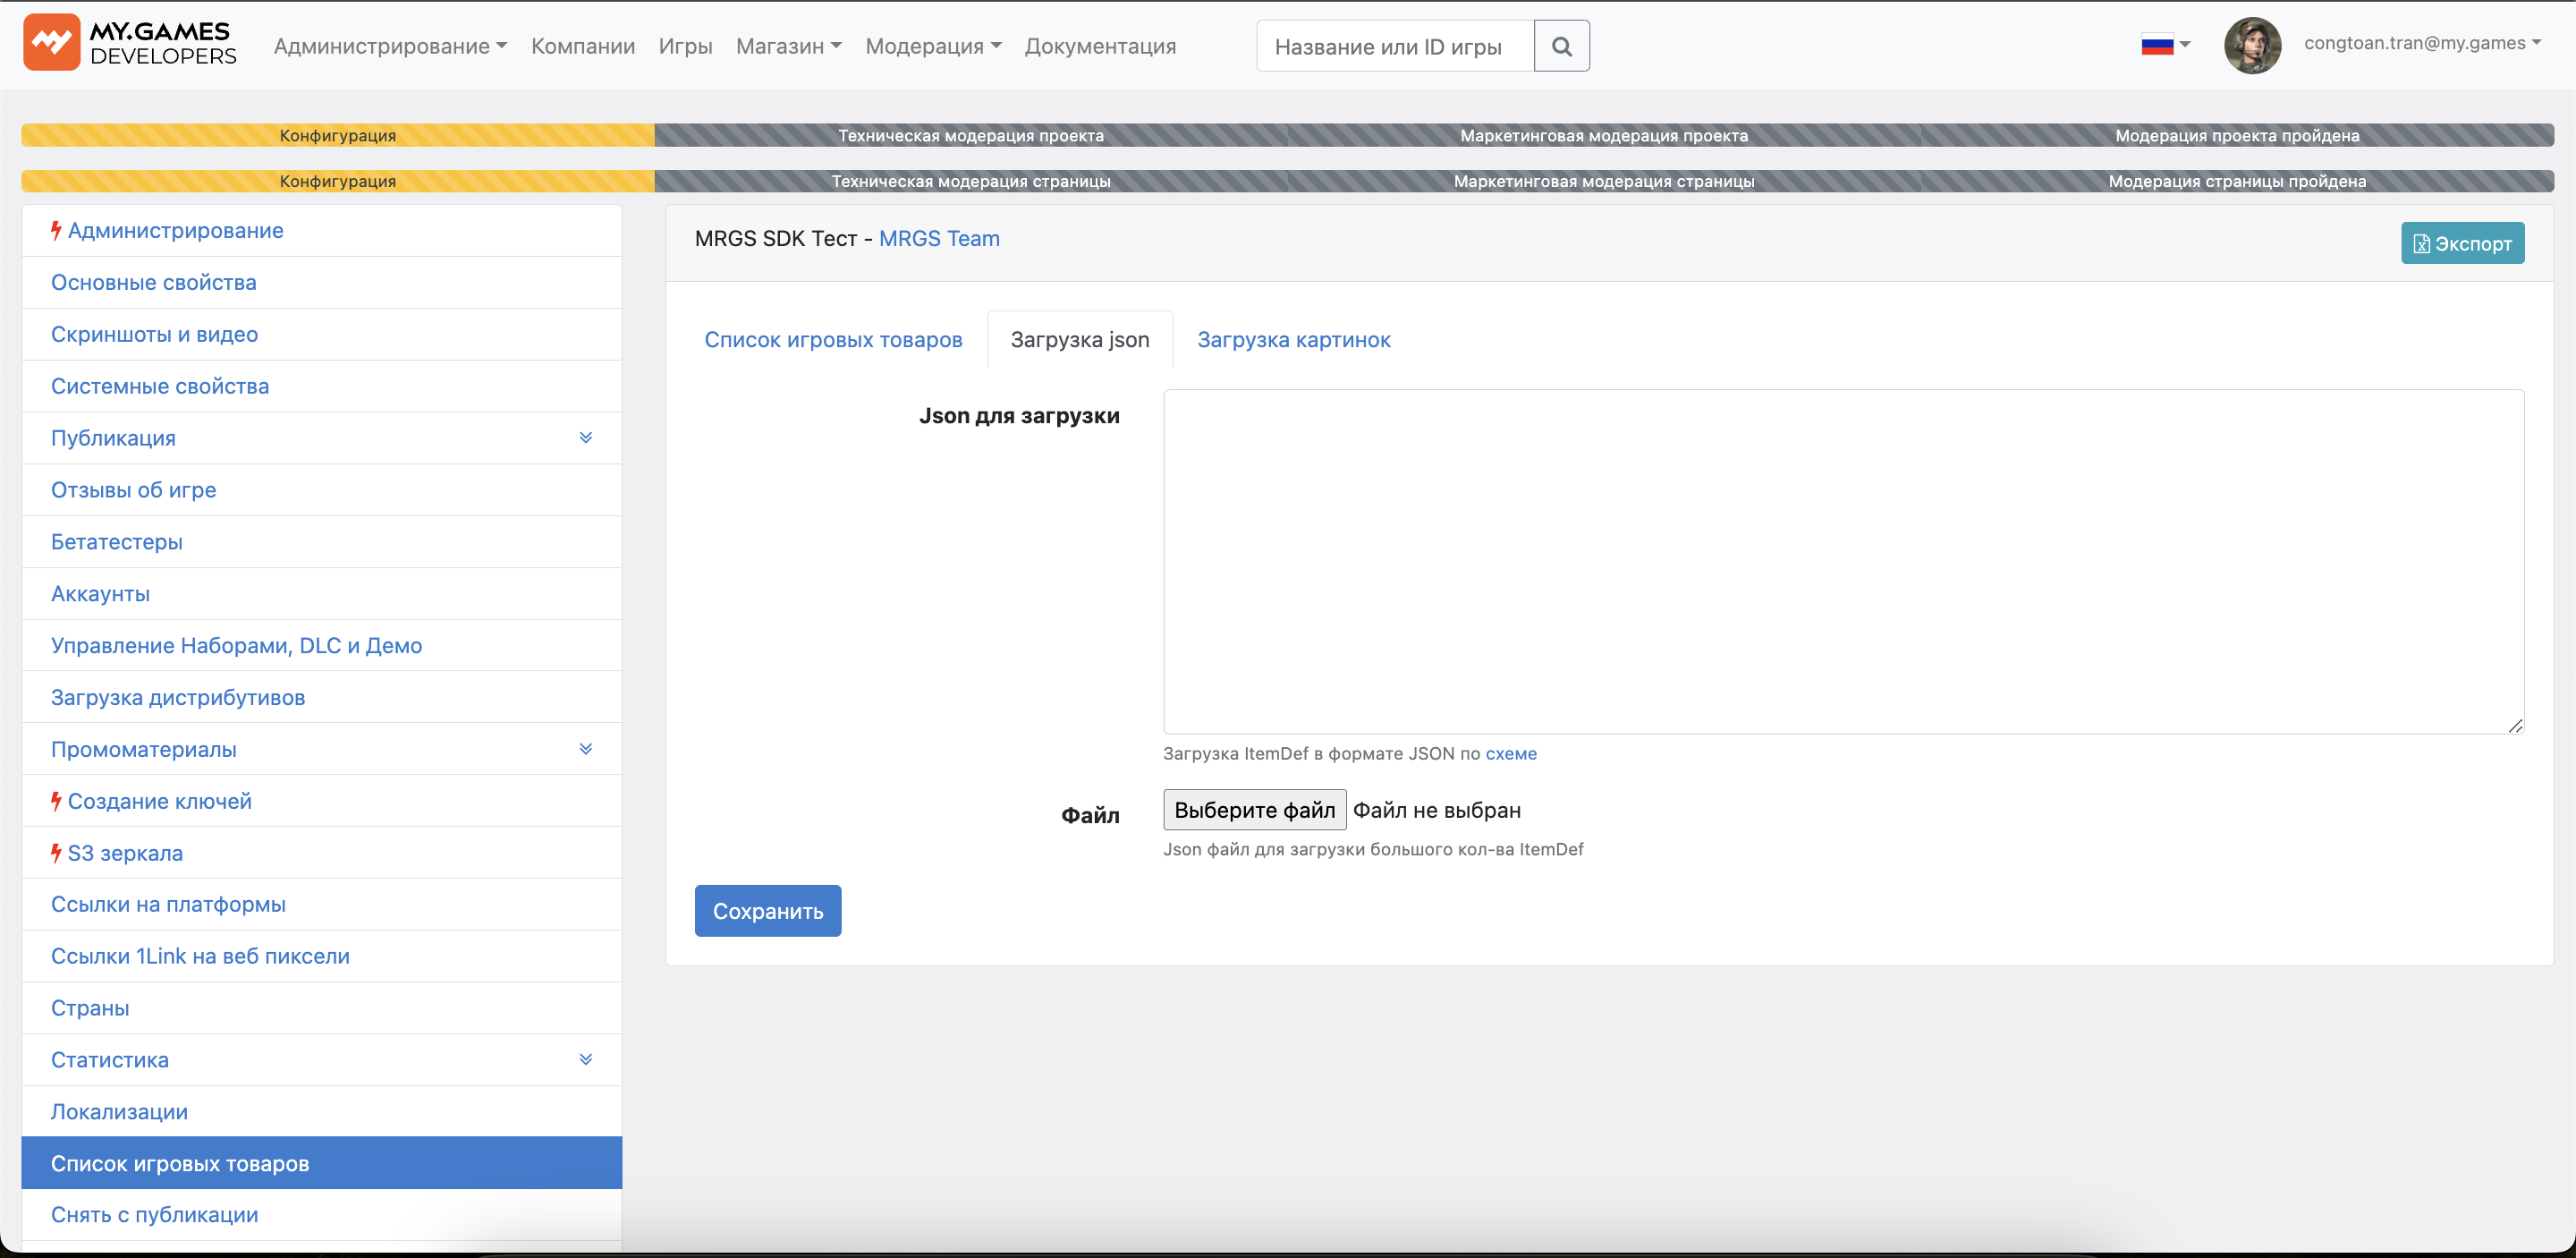Open the Магазин top menu dropdown
Viewport: 2576px width, 1258px height.
[x=788, y=46]
